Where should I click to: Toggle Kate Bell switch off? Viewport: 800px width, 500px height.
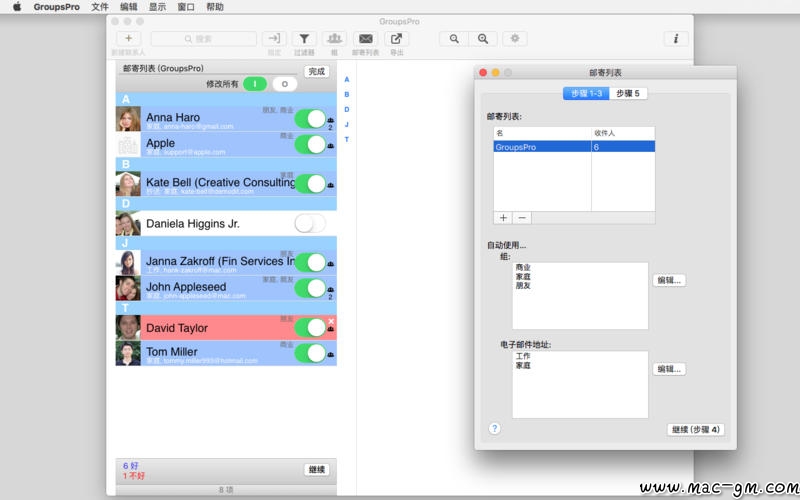pos(310,184)
